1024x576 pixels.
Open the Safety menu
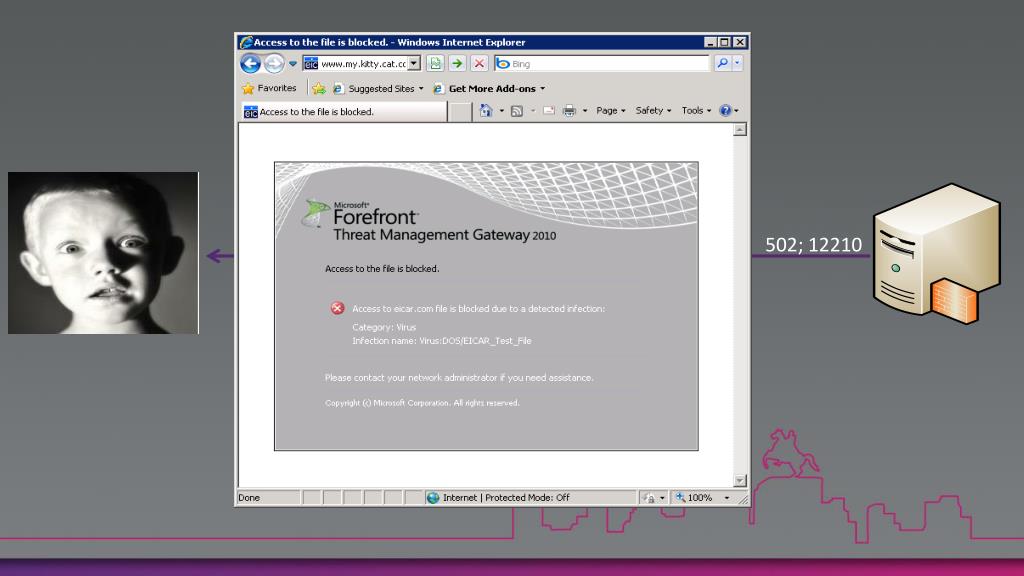coord(653,110)
